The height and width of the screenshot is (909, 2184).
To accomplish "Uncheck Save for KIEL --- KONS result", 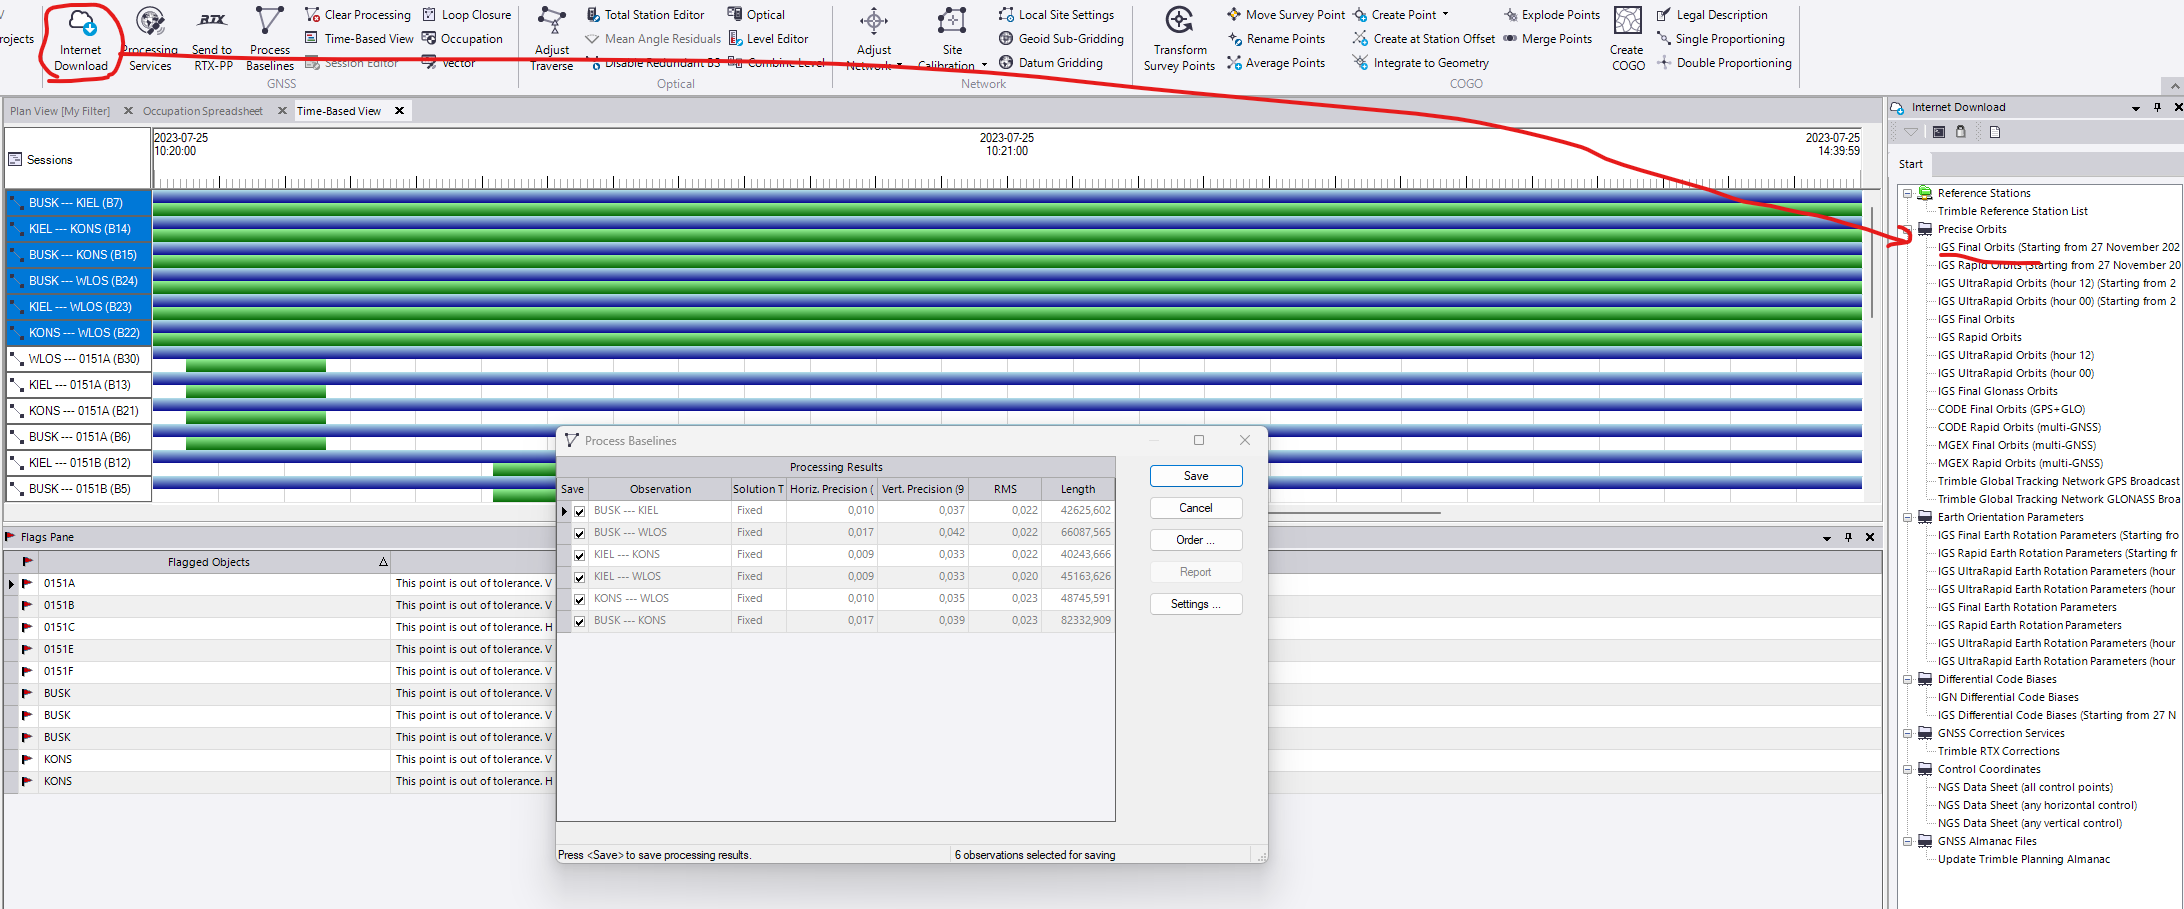I will [579, 555].
